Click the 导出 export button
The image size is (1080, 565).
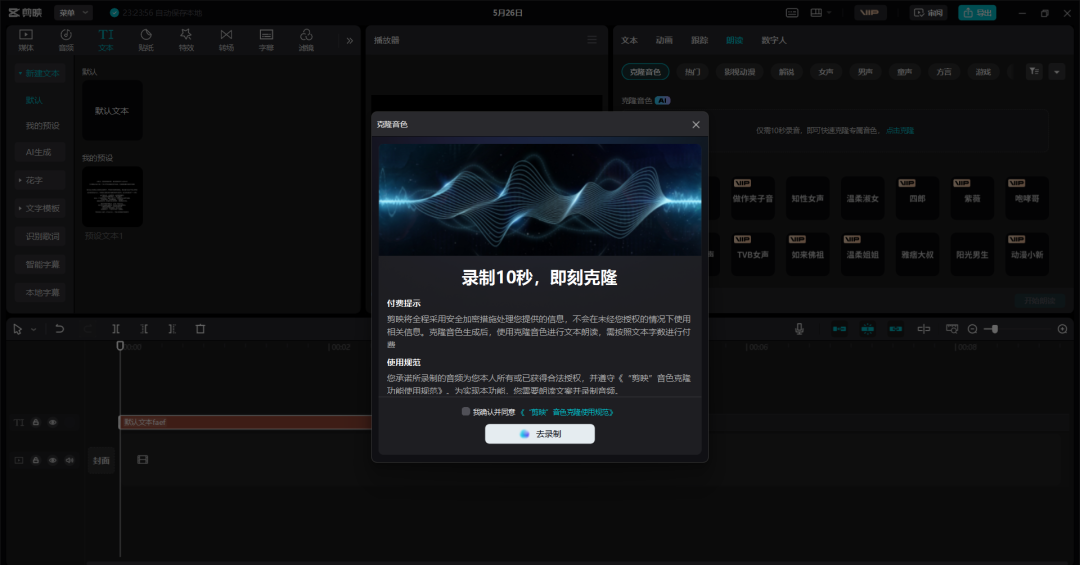(977, 12)
